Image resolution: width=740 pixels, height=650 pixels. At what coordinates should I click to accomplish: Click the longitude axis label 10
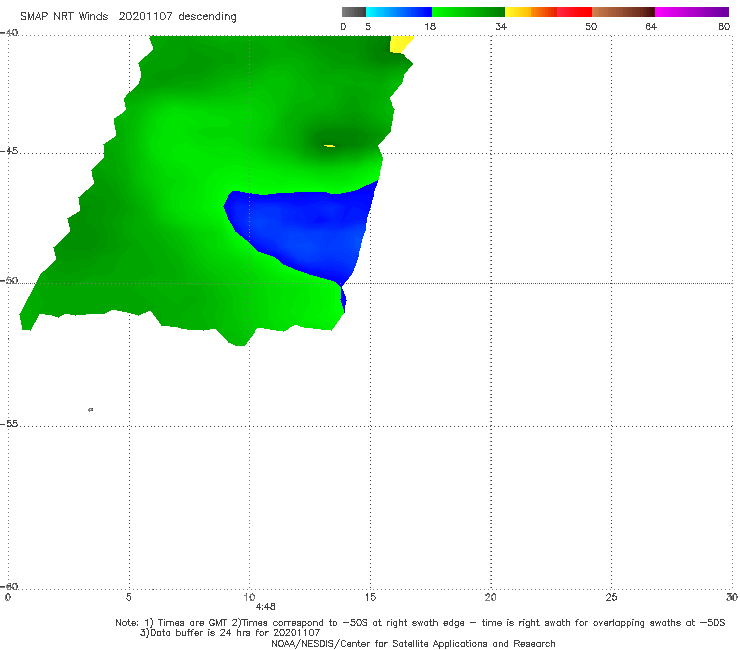pyautogui.click(x=249, y=598)
